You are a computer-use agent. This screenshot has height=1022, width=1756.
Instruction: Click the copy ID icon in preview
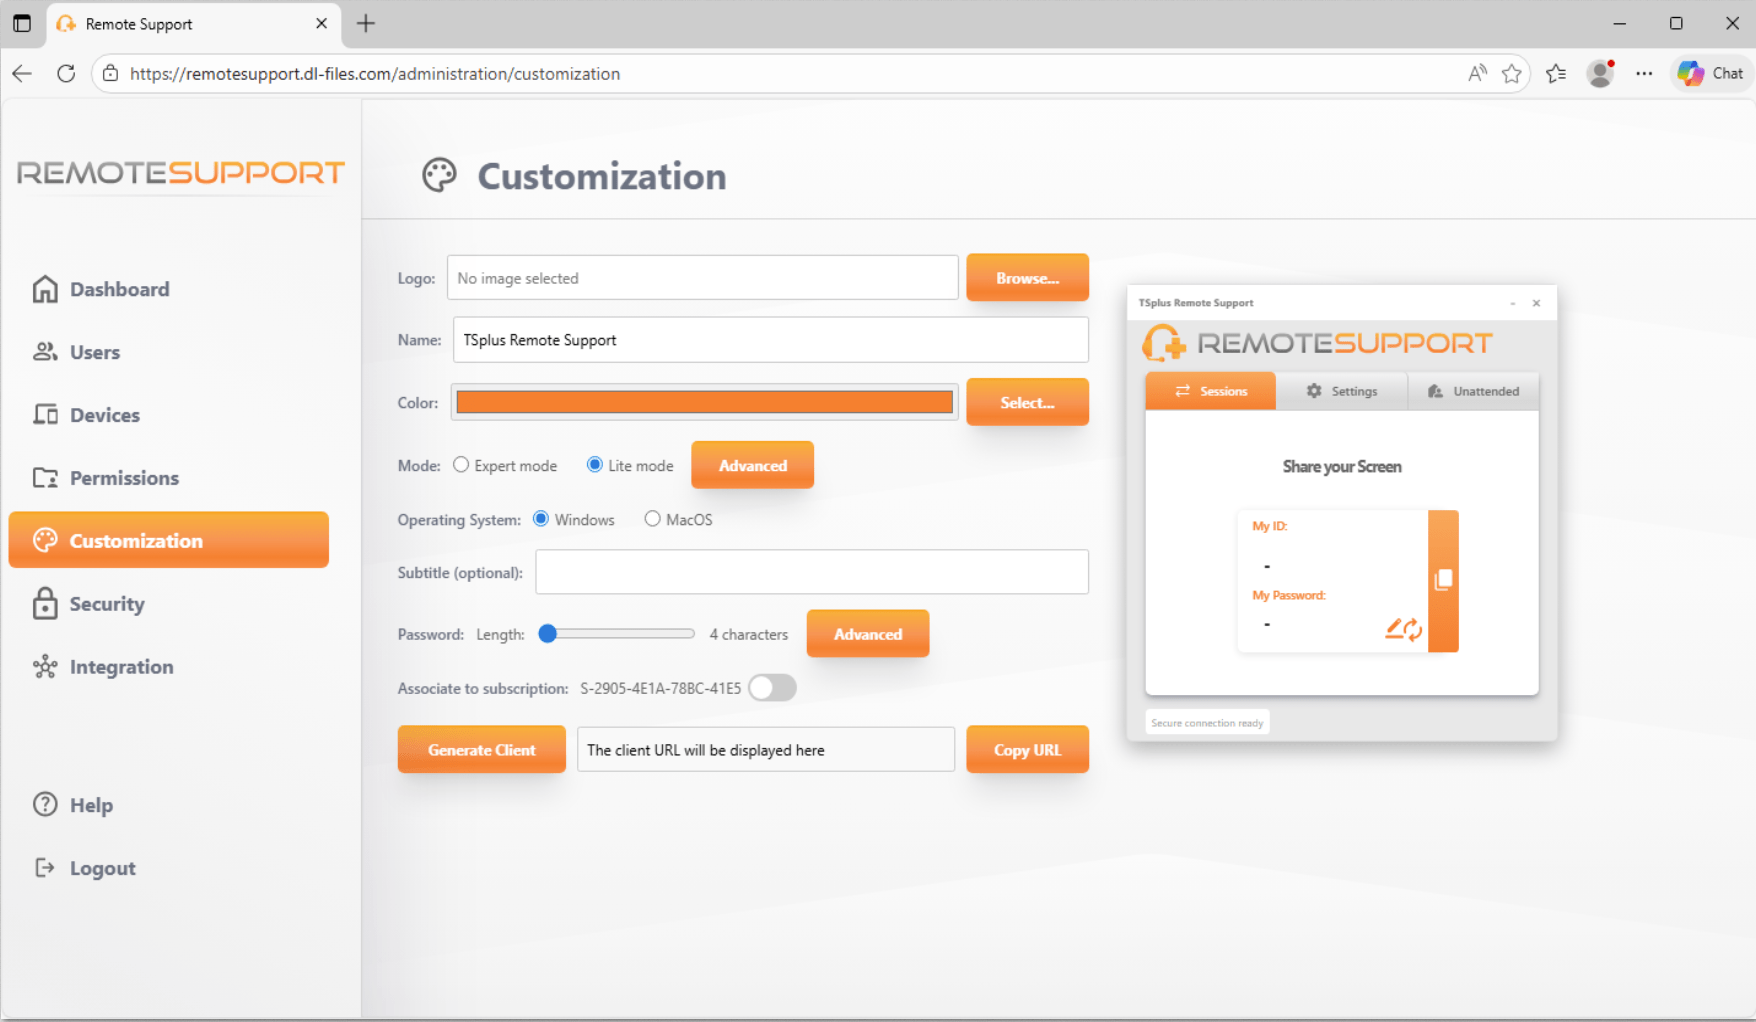[x=1443, y=580]
